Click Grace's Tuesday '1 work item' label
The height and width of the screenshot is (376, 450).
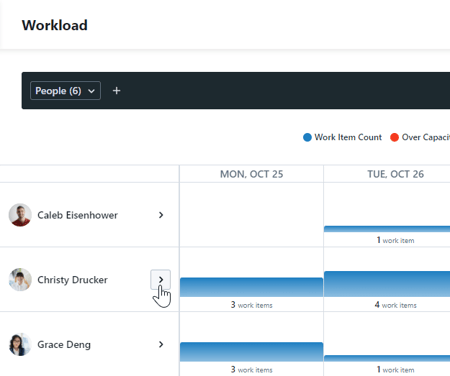pyautogui.click(x=396, y=369)
